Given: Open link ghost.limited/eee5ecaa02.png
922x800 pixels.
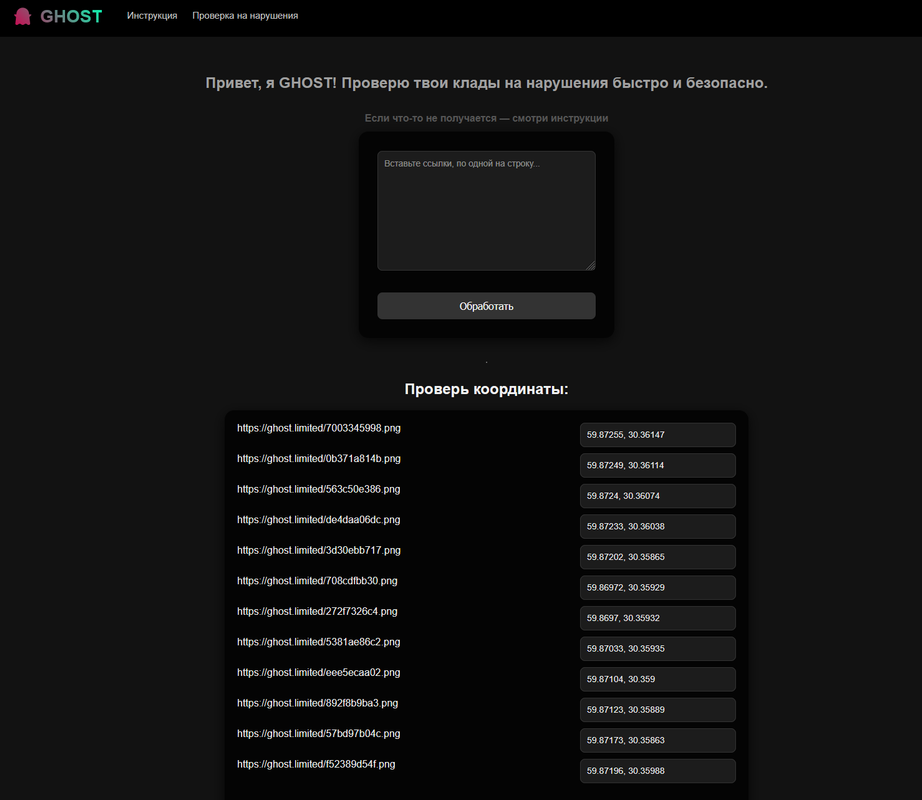Looking at the screenshot, I should point(319,672).
